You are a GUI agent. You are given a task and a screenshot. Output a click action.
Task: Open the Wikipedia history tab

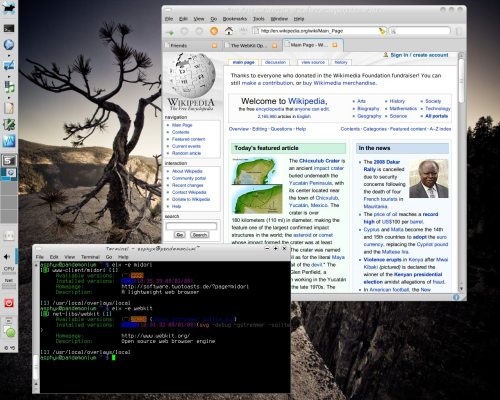tap(341, 62)
